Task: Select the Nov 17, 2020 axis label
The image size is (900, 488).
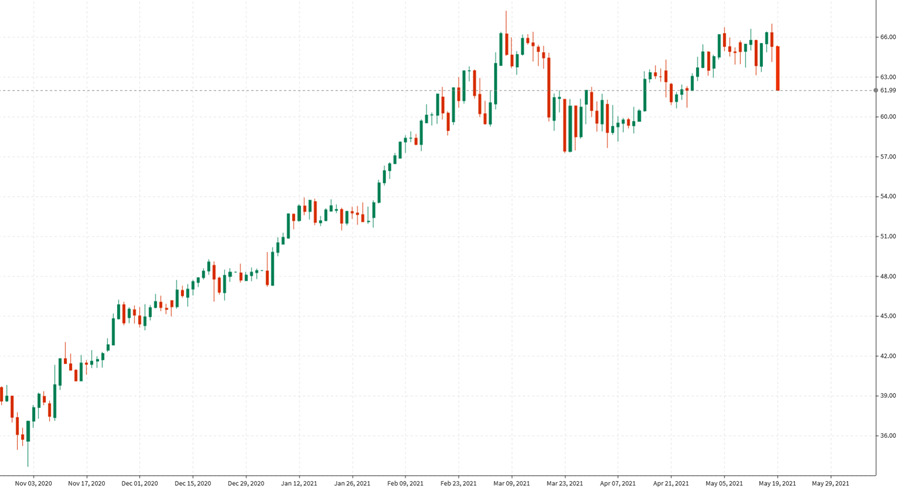Action: (x=86, y=483)
